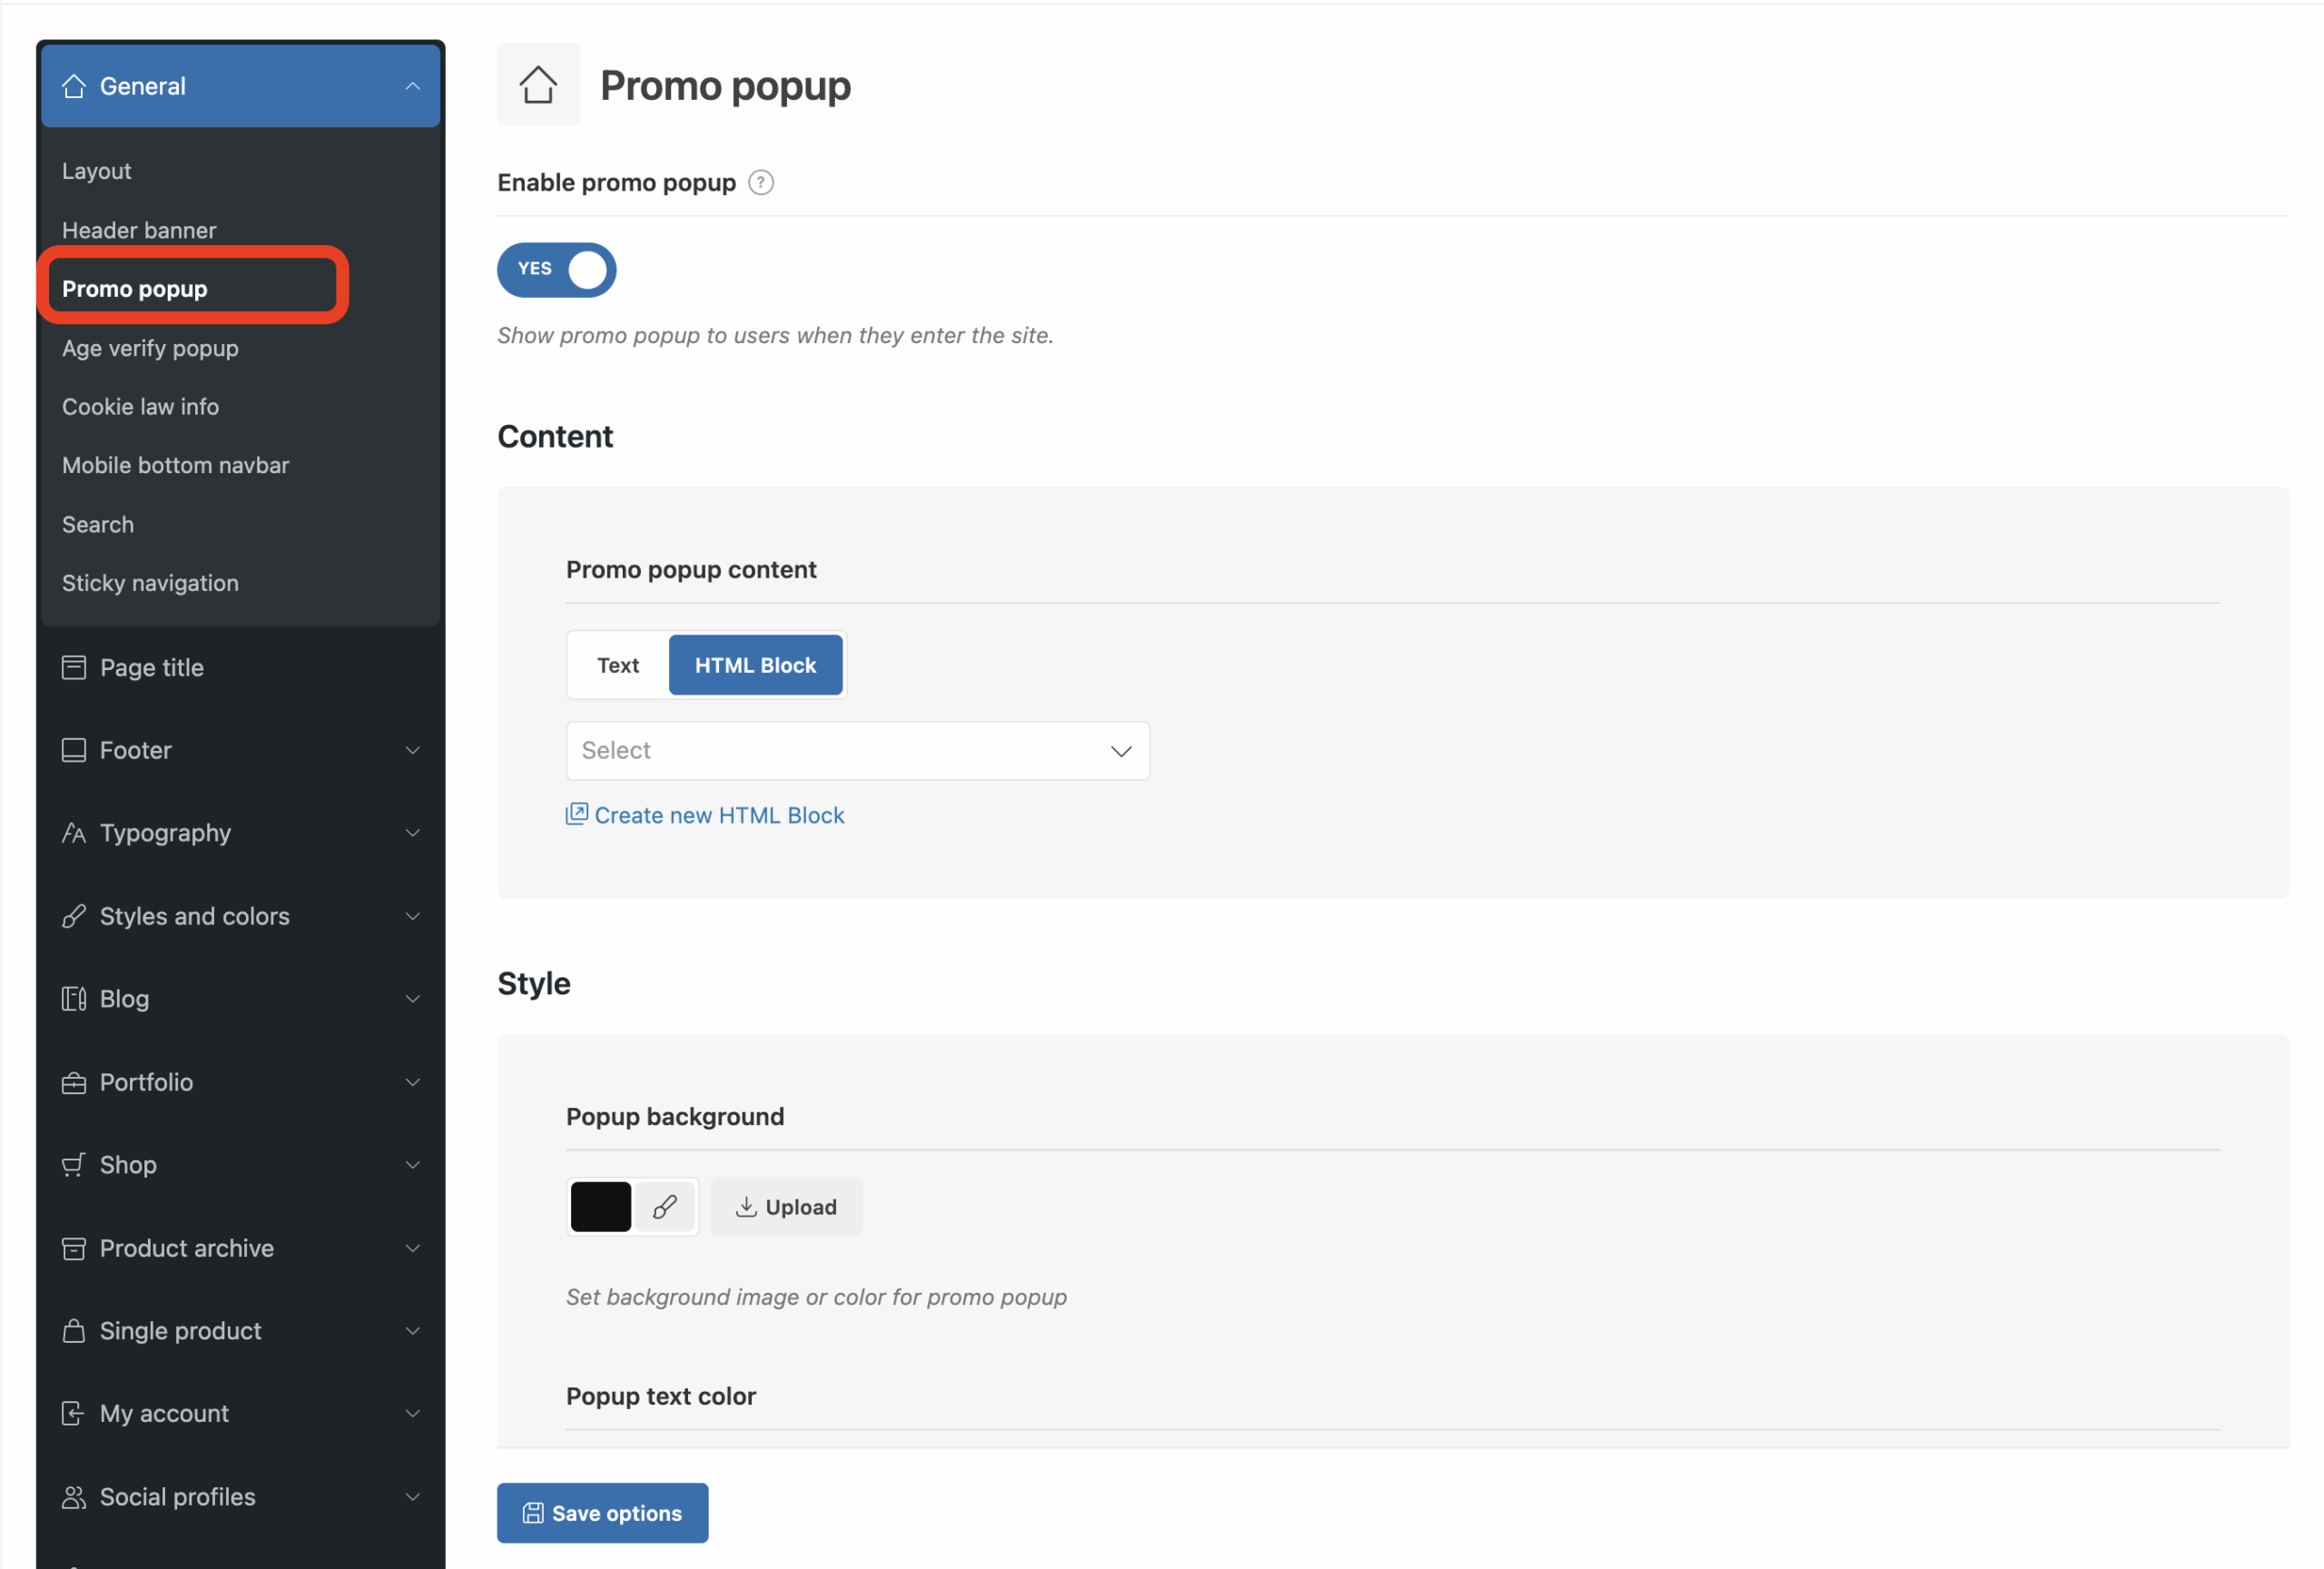Click Save options button
Image resolution: width=2324 pixels, height=1569 pixels.
602,1513
